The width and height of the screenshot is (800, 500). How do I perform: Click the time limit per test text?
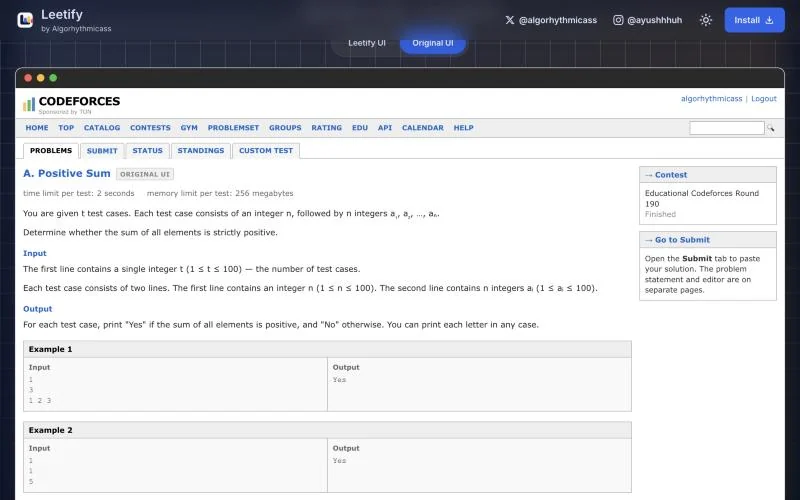(79, 193)
